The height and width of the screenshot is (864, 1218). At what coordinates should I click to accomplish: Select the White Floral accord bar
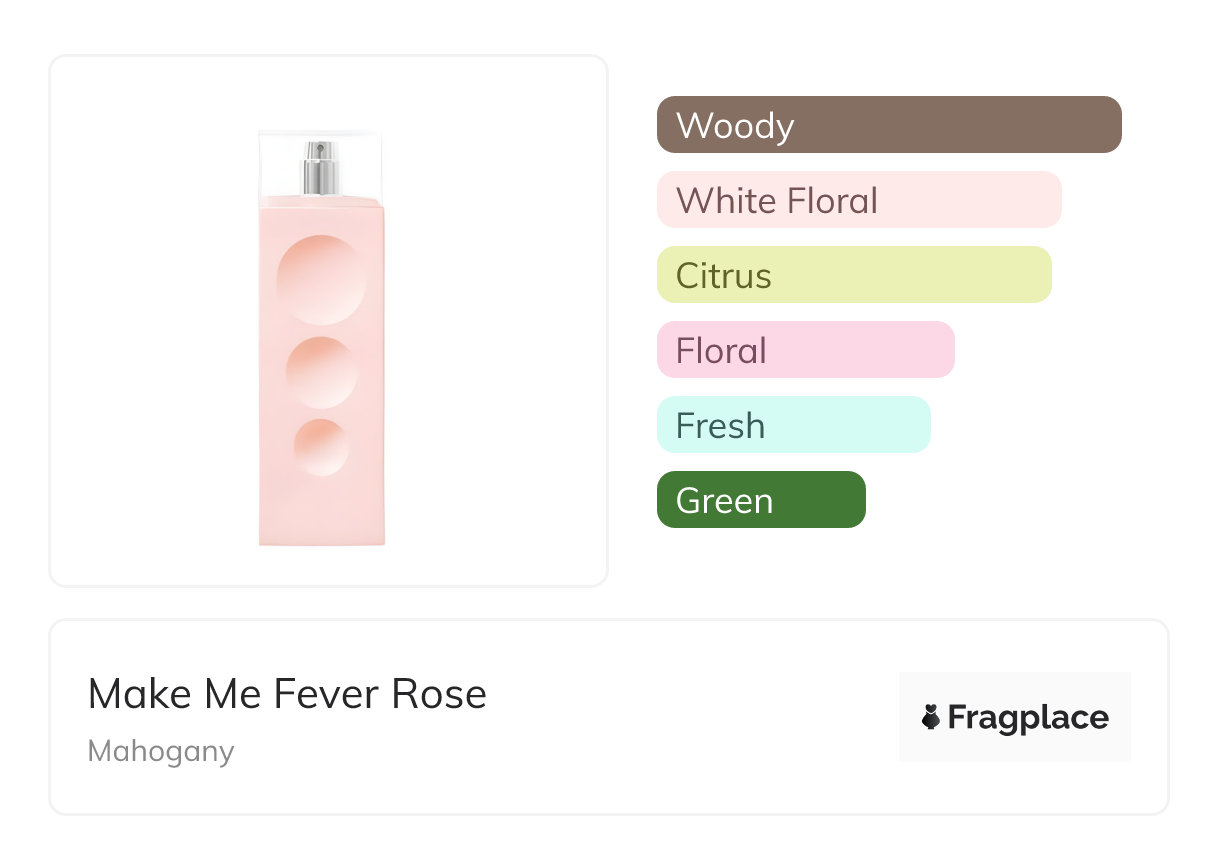[x=859, y=200]
